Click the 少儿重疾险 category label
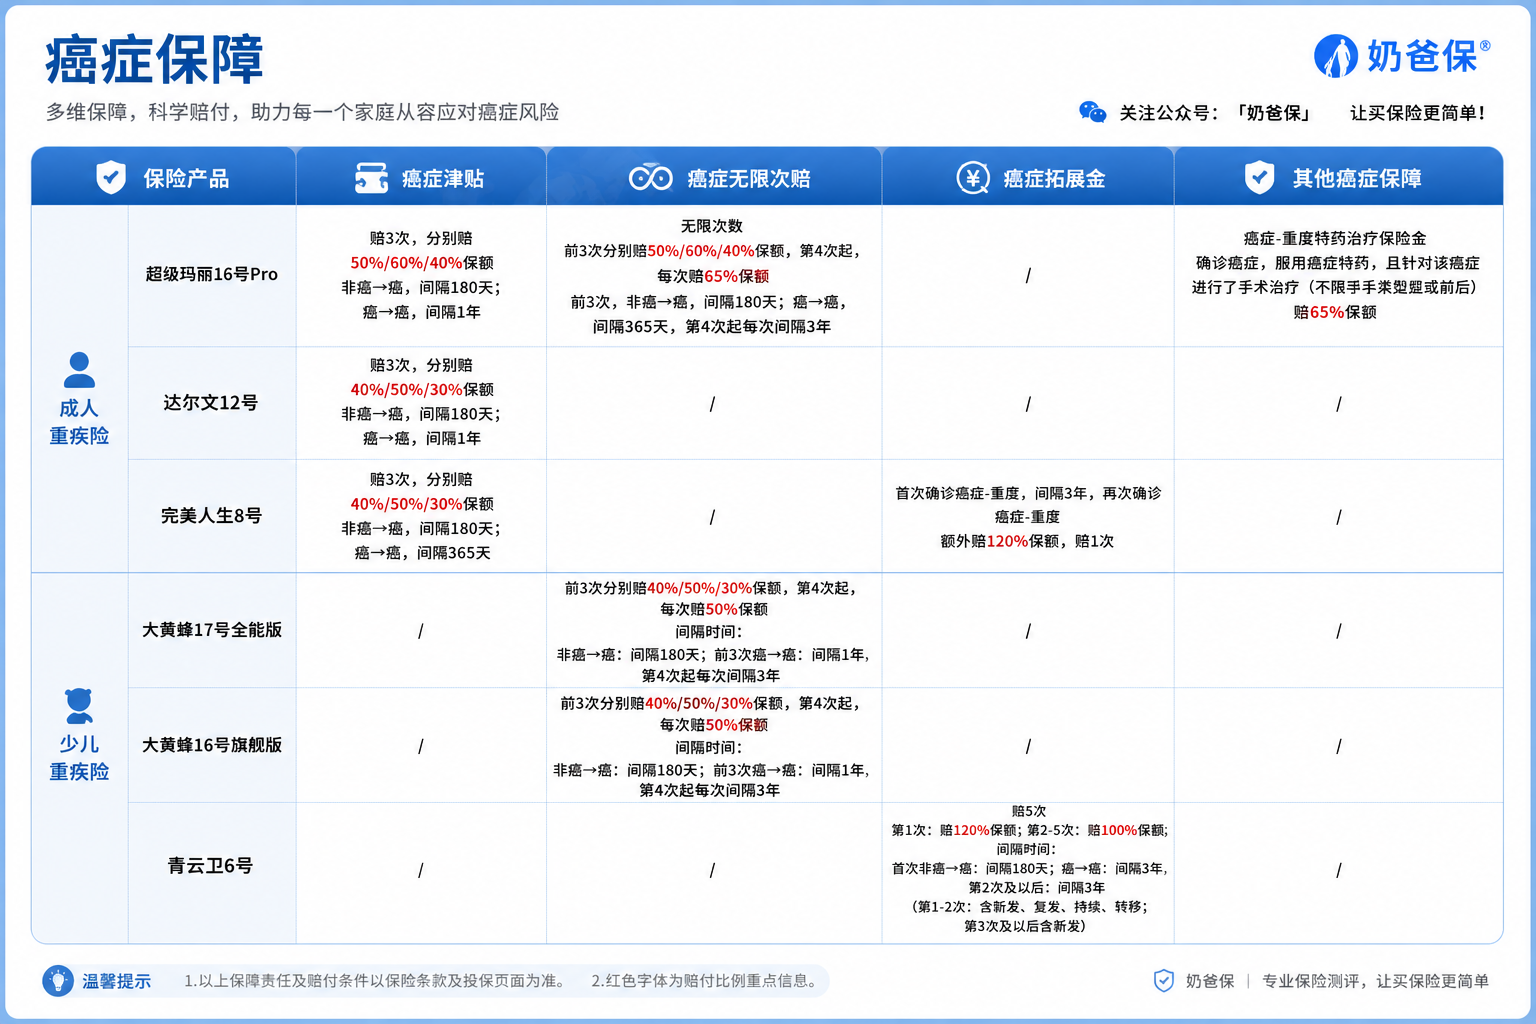 click(79, 758)
